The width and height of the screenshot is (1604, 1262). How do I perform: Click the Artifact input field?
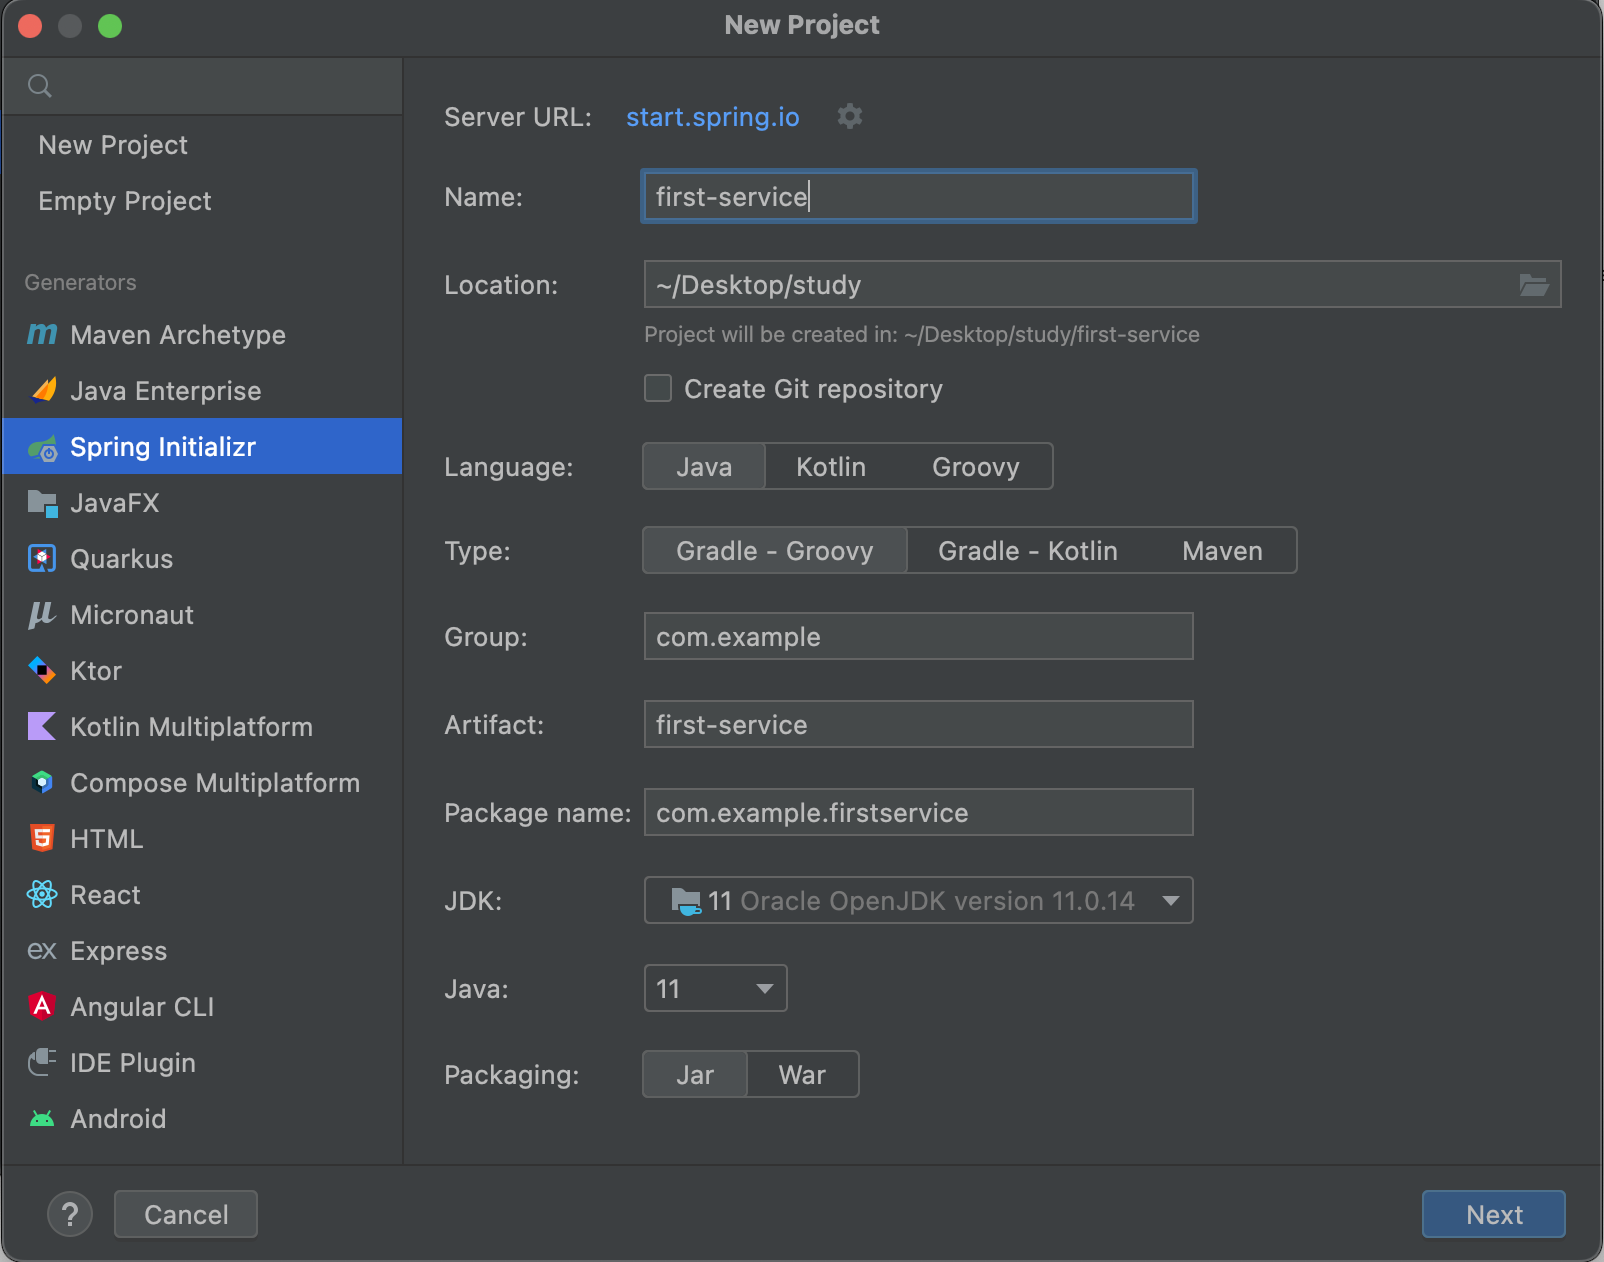pyautogui.click(x=919, y=724)
